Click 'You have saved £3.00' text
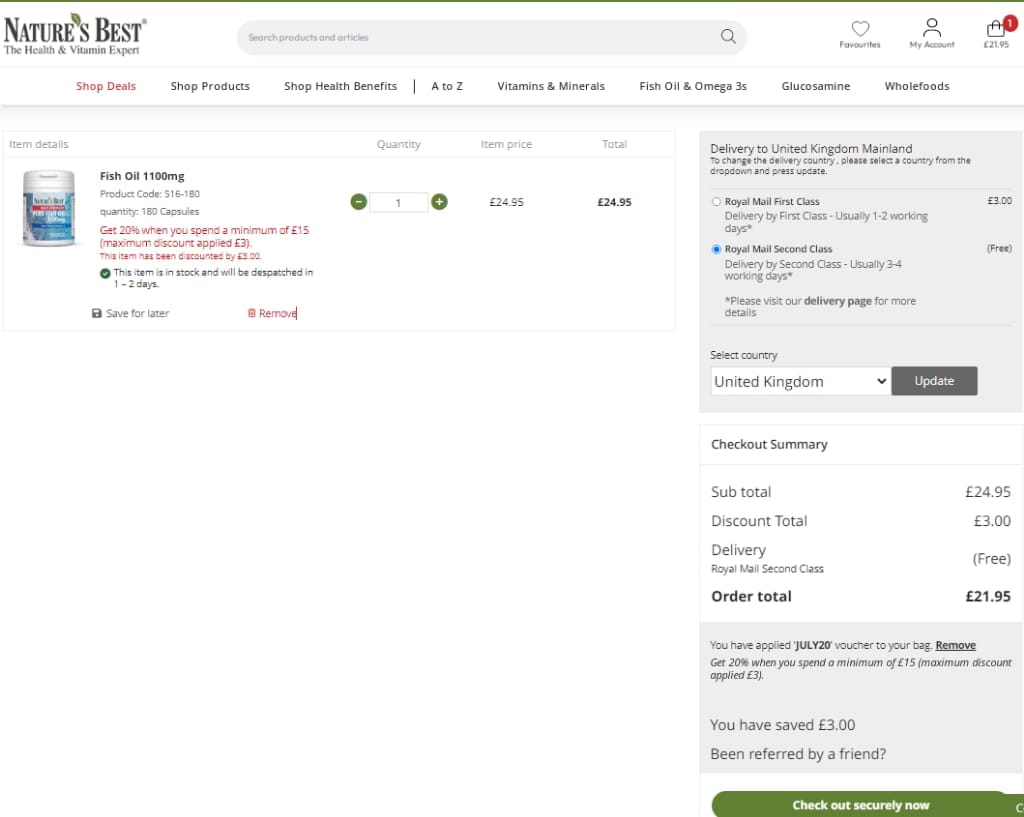This screenshot has width=1024, height=817. click(782, 725)
